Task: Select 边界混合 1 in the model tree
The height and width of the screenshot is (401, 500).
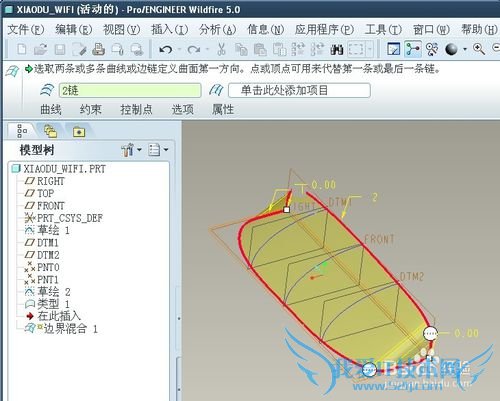Action: click(61, 329)
